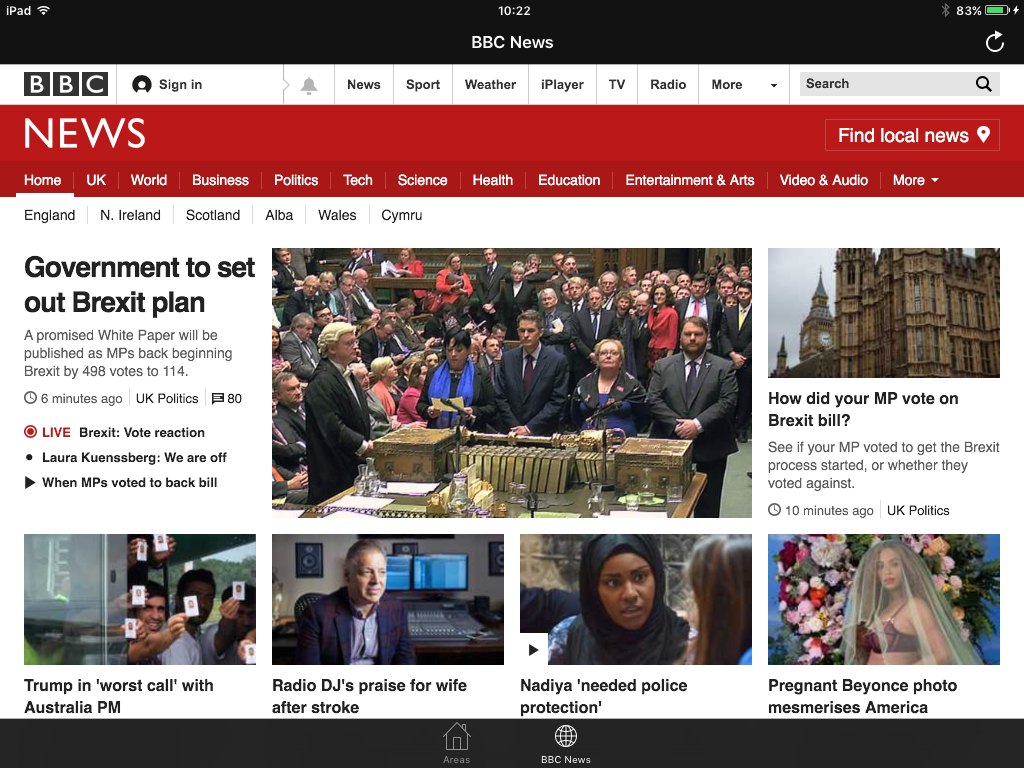Open the Parliament building thumbnail

tap(884, 313)
